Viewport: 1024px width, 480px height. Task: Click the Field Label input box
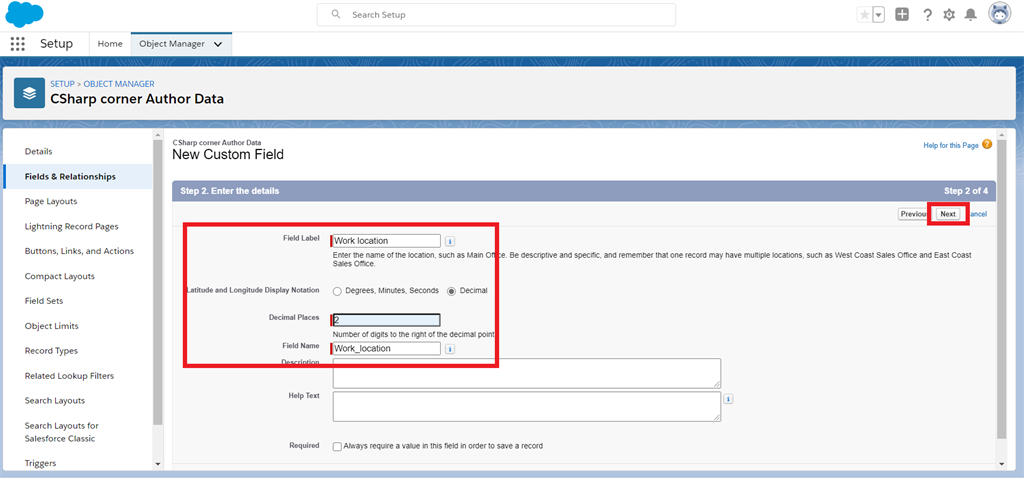(x=386, y=241)
